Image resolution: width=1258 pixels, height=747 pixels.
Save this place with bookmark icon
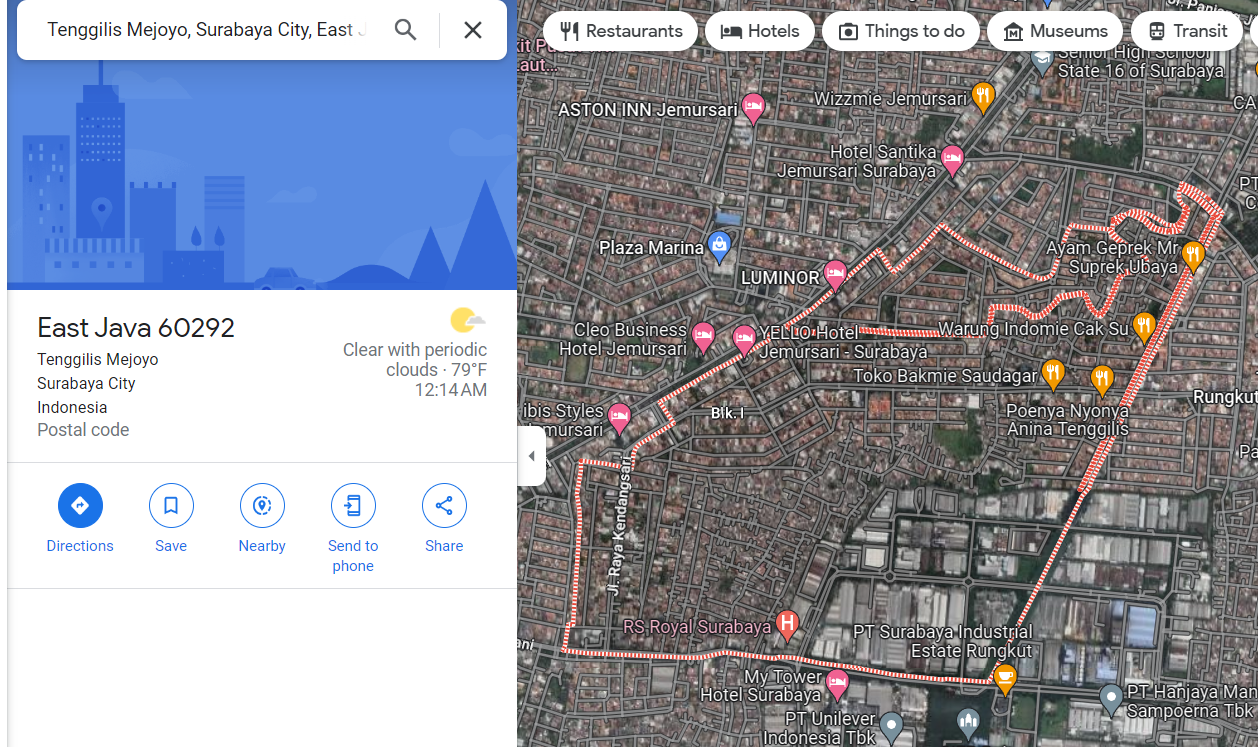[x=171, y=506]
